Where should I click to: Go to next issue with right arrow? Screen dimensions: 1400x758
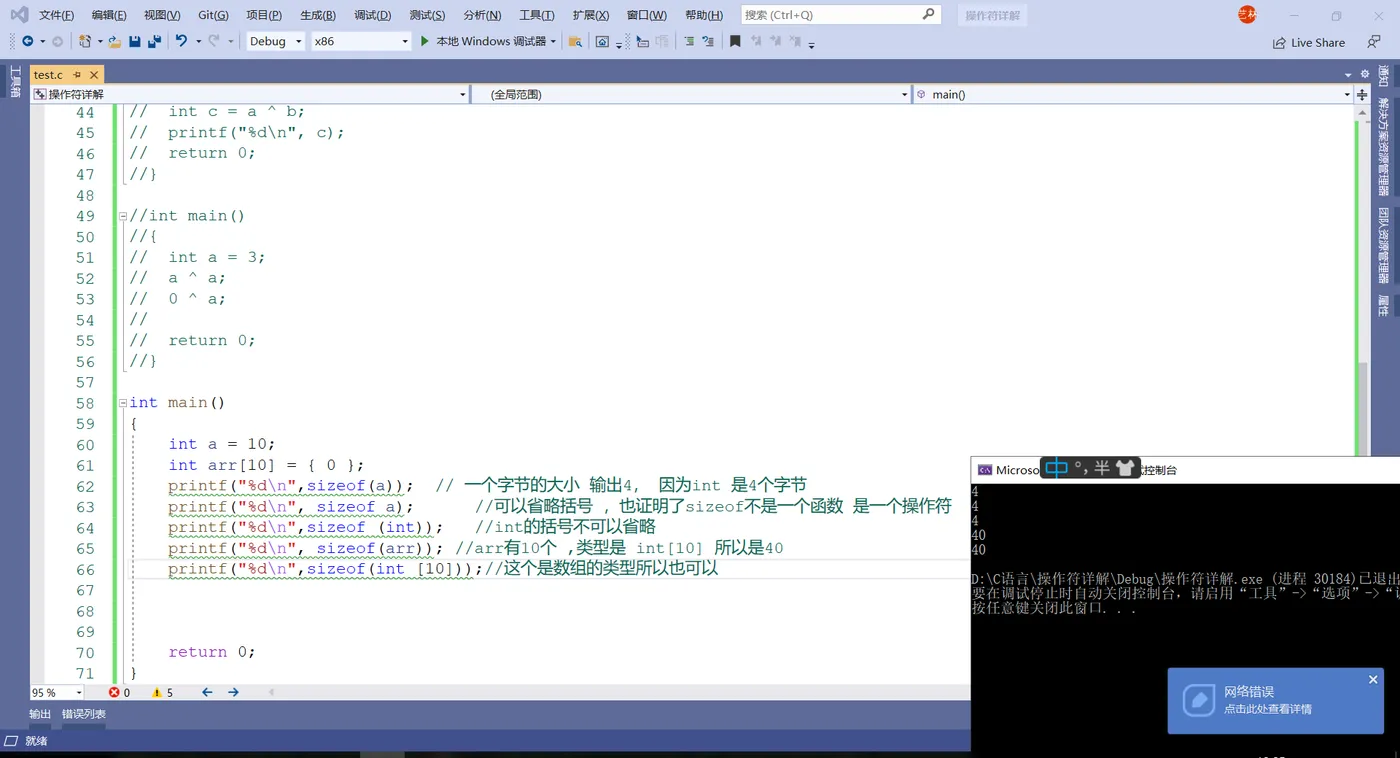coord(233,692)
